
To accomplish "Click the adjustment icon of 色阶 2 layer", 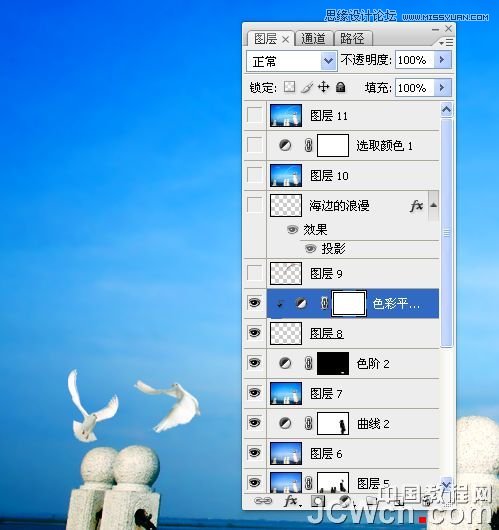I will click(x=285, y=364).
